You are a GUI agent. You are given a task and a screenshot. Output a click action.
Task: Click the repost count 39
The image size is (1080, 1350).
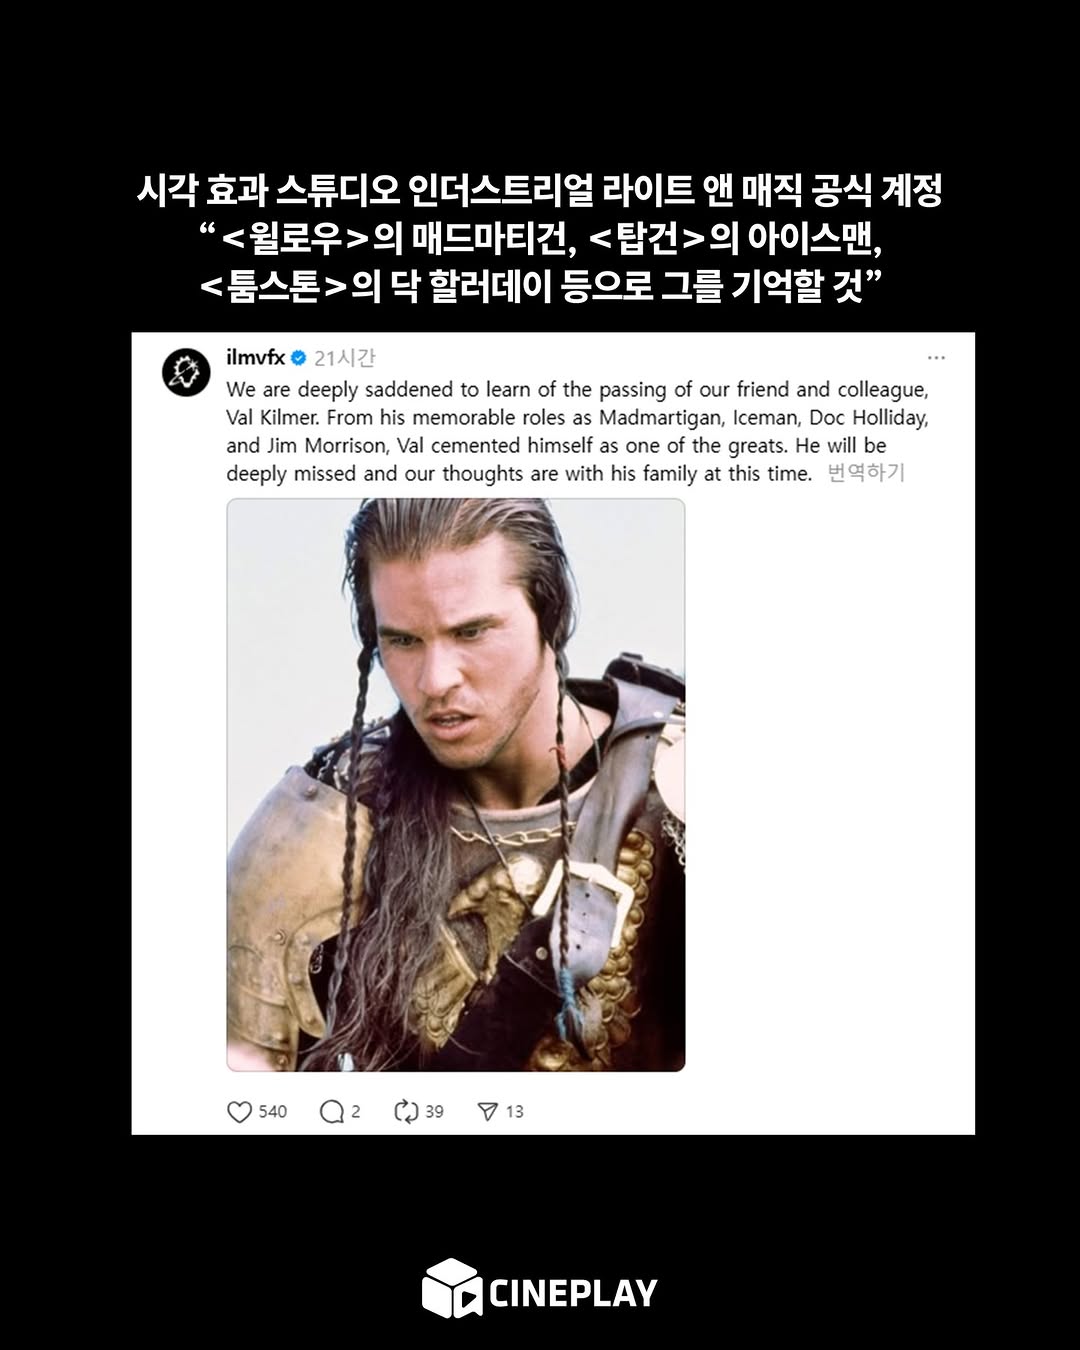(434, 1111)
